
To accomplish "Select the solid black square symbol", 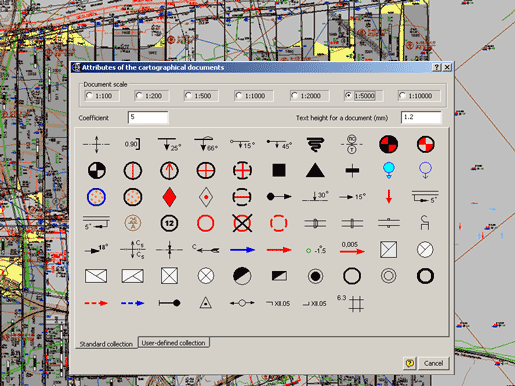I will [279, 170].
